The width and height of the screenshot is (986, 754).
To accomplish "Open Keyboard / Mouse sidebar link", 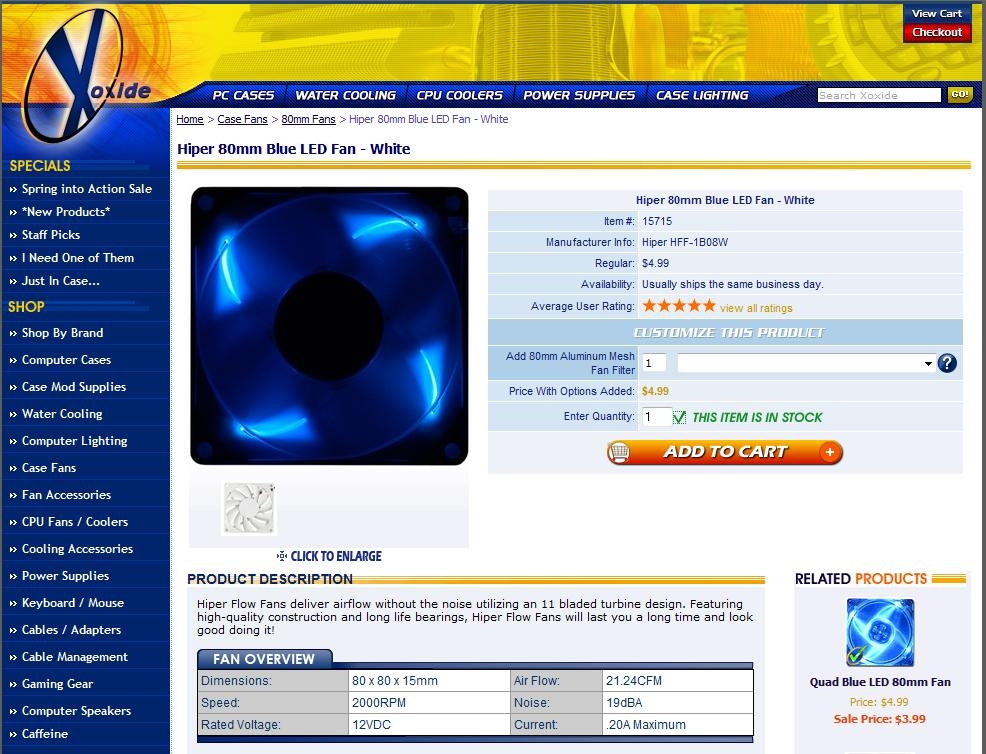I will pyautogui.click(x=73, y=603).
